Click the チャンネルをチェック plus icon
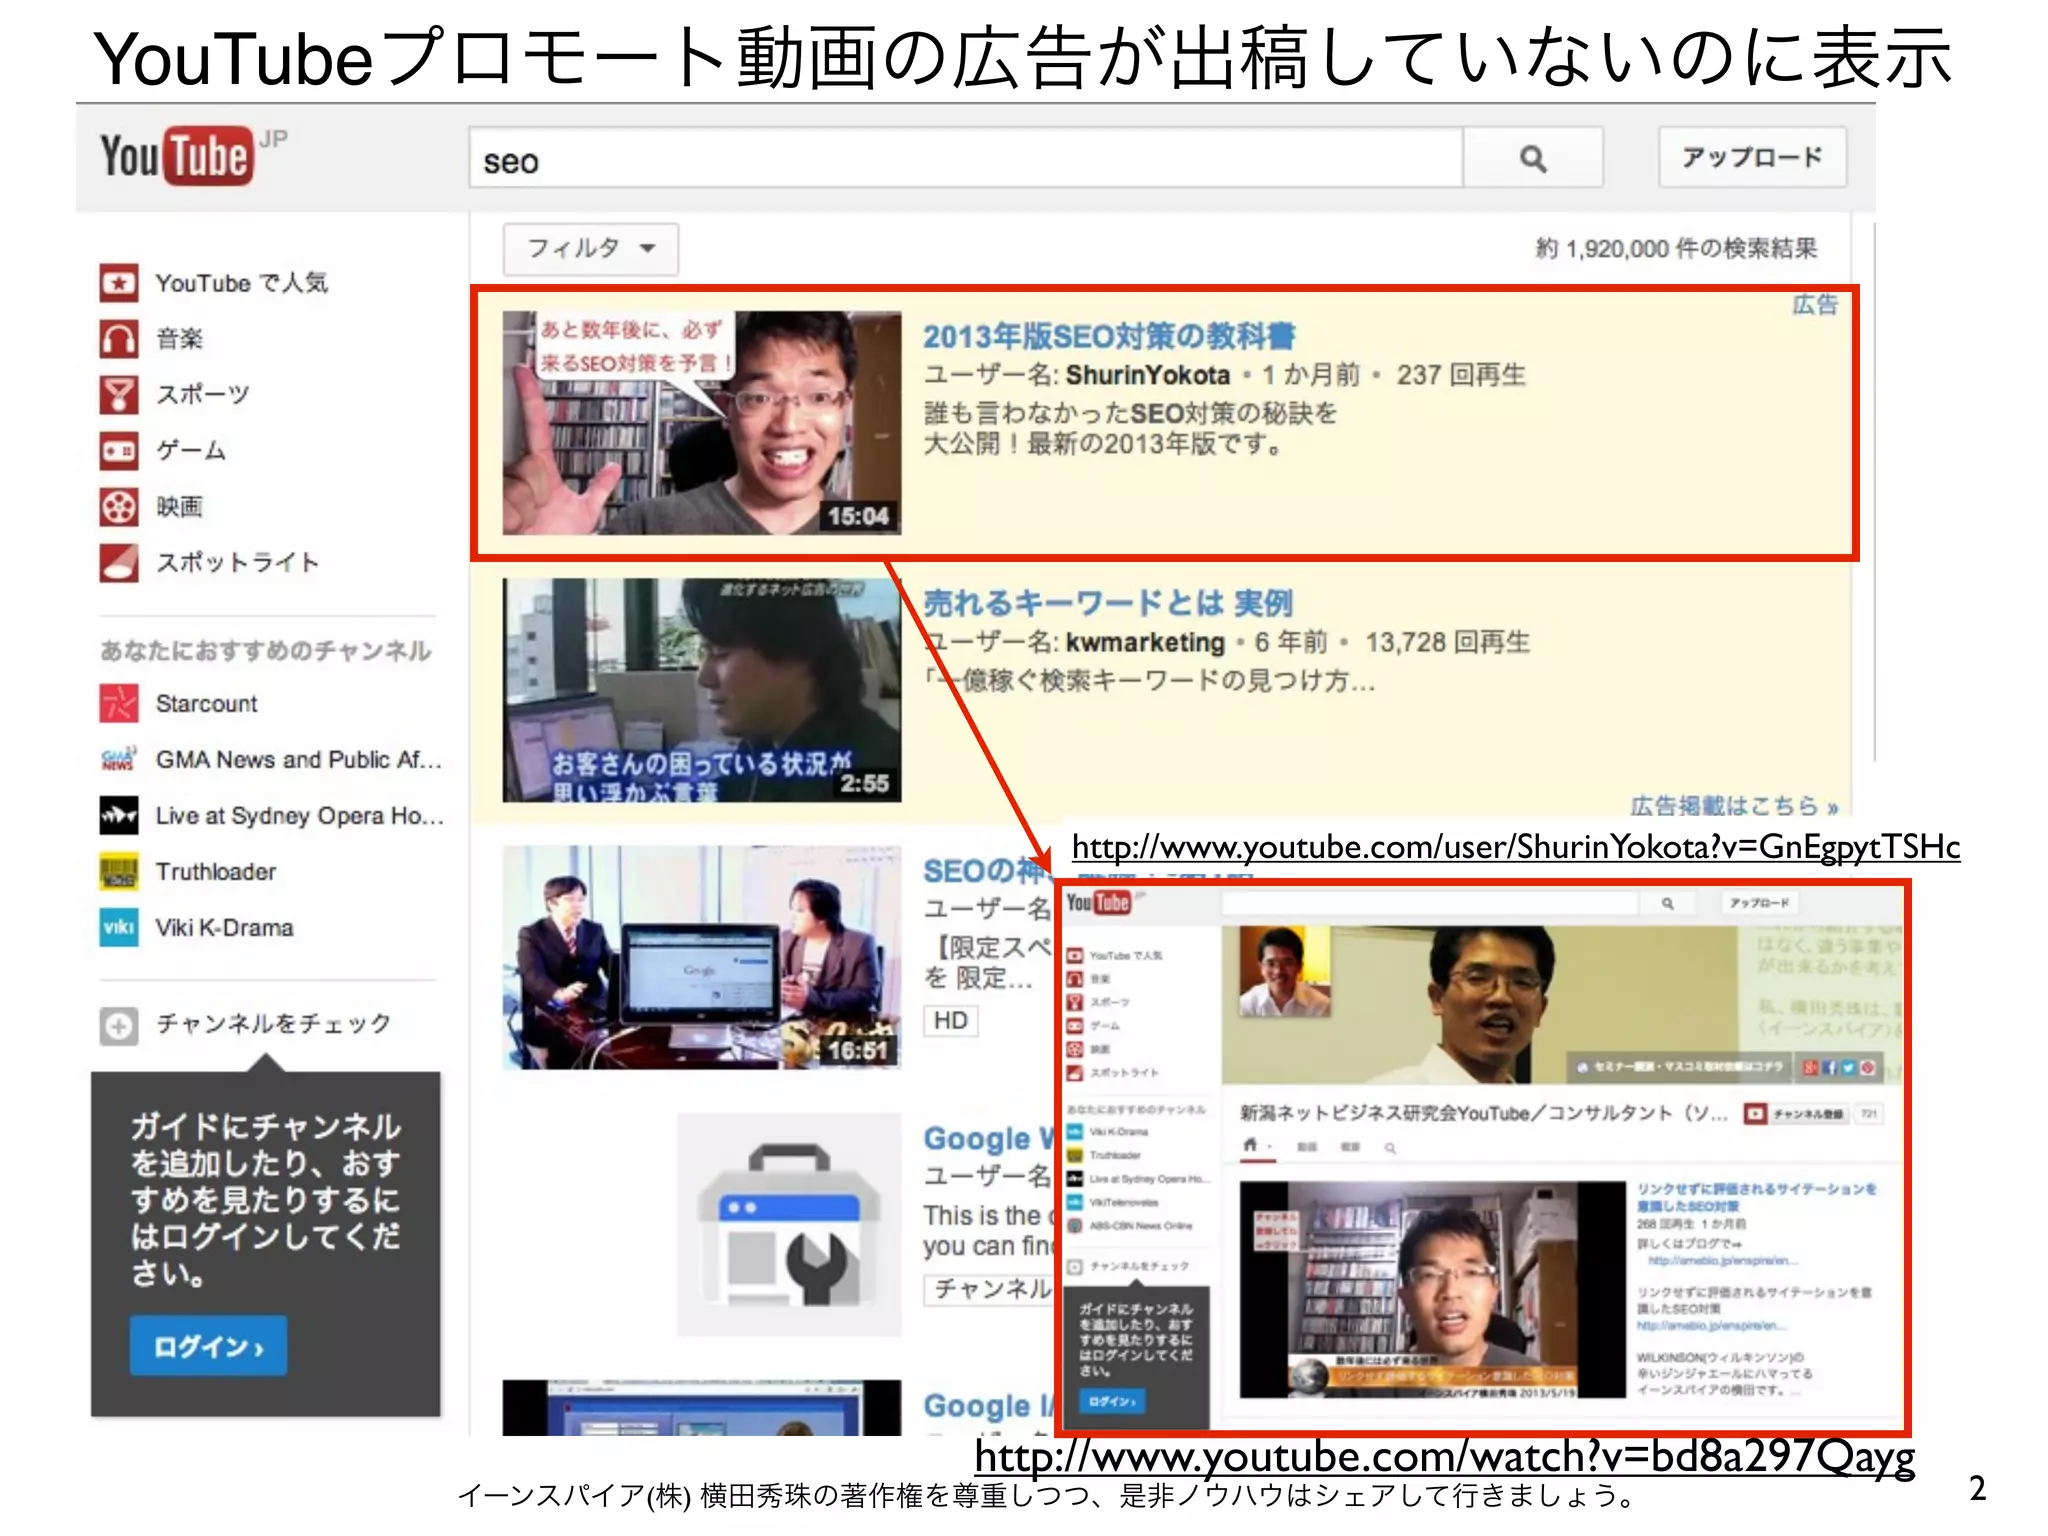2048x1536 pixels. click(x=119, y=1025)
